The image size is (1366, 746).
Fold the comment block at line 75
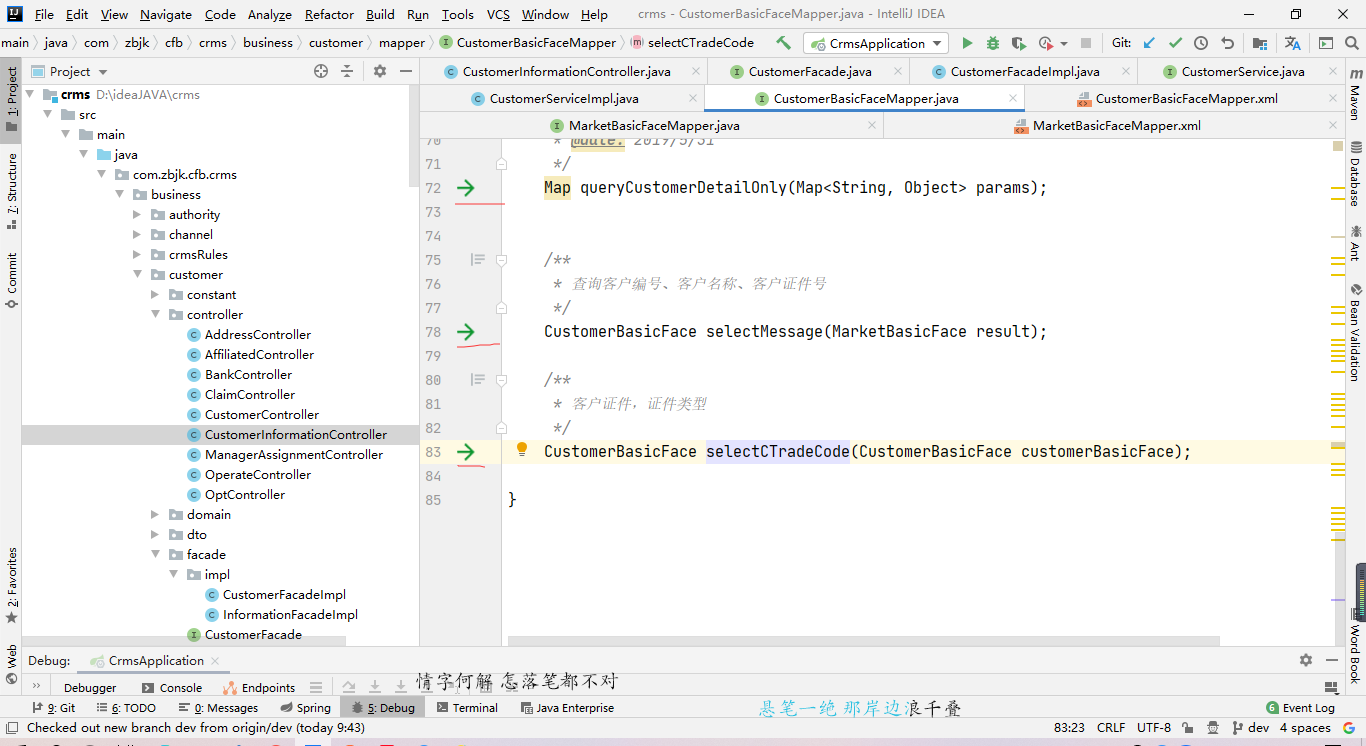(502, 260)
